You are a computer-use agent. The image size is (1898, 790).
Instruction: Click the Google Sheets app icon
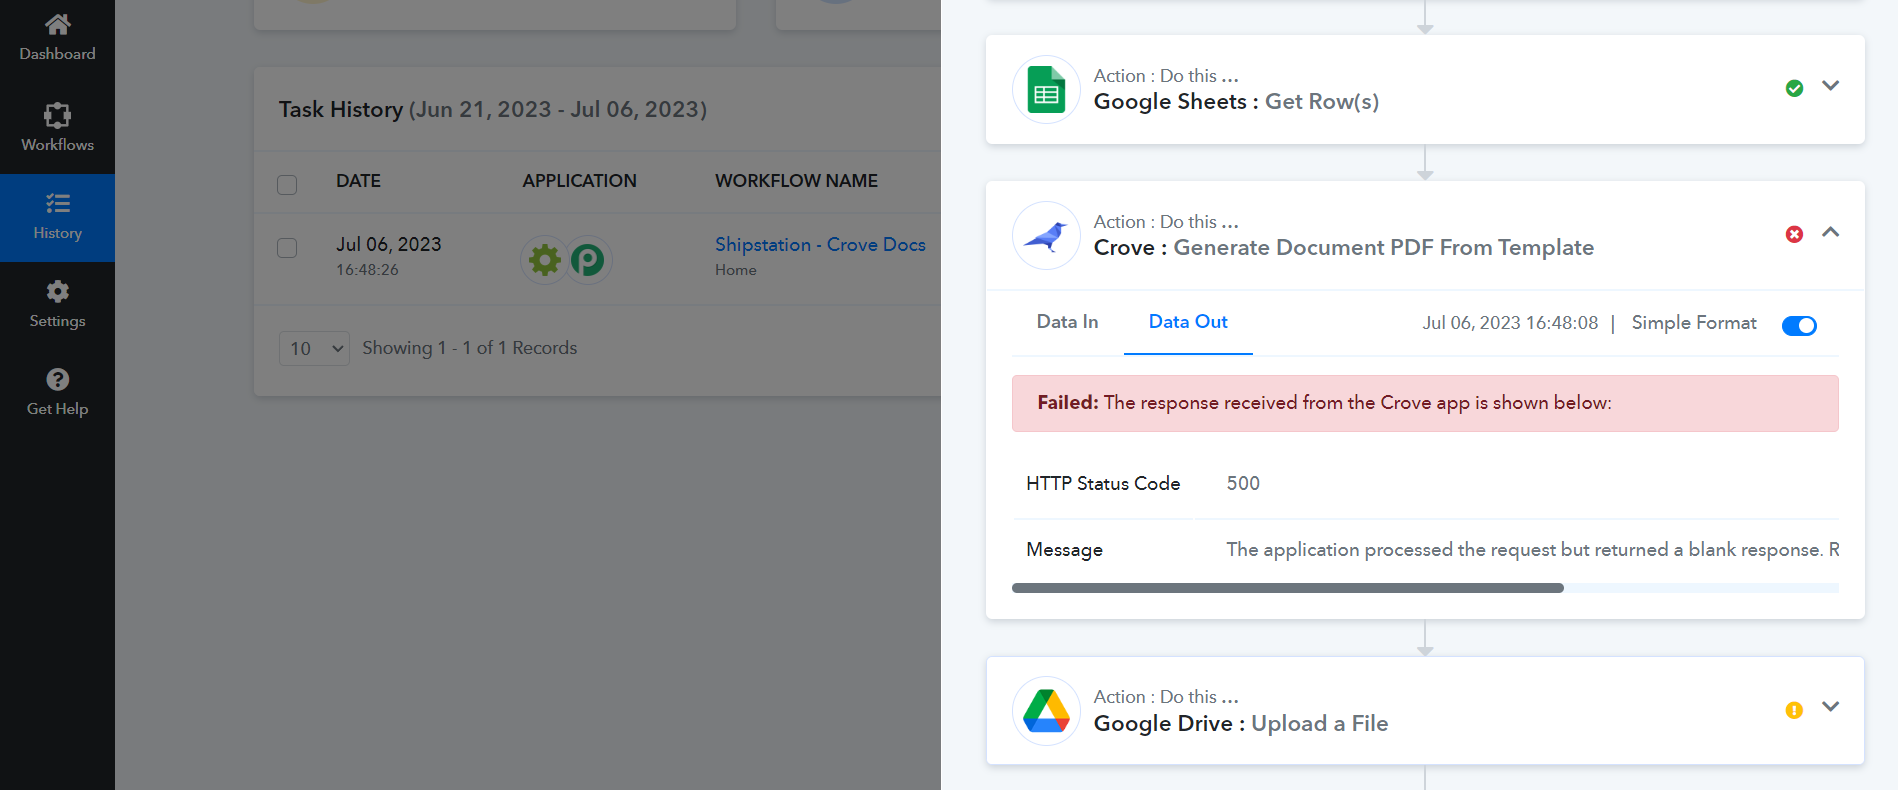[x=1046, y=90]
